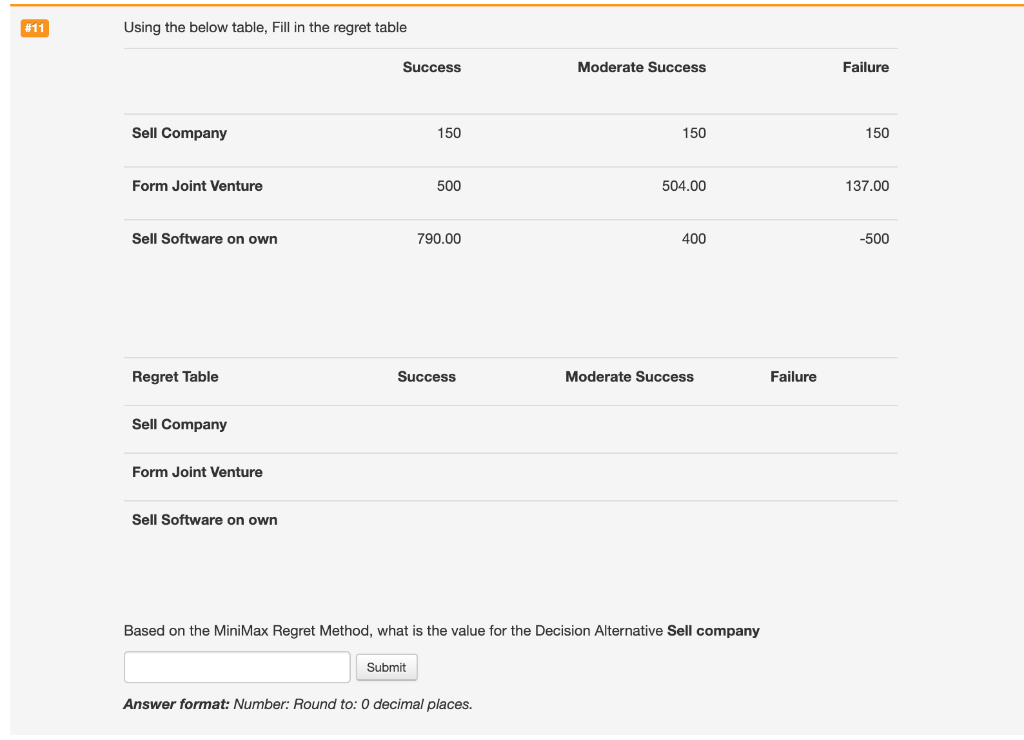The height and width of the screenshot is (740, 1024).
Task: Focus the answer input field
Action: [237, 667]
